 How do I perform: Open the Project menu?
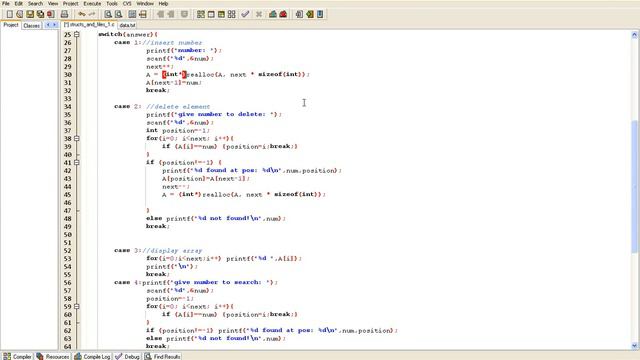click(x=71, y=3)
